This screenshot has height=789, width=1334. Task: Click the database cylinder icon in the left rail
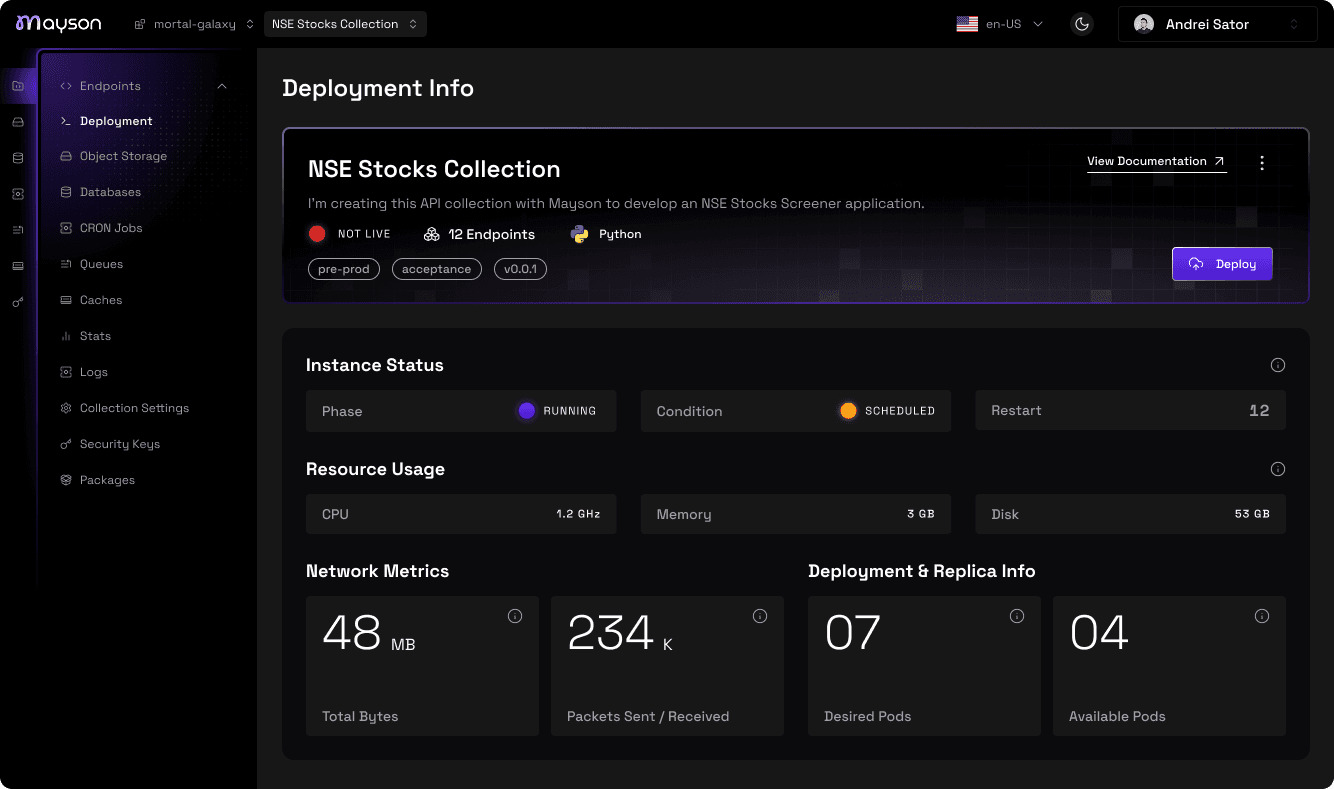click(18, 158)
